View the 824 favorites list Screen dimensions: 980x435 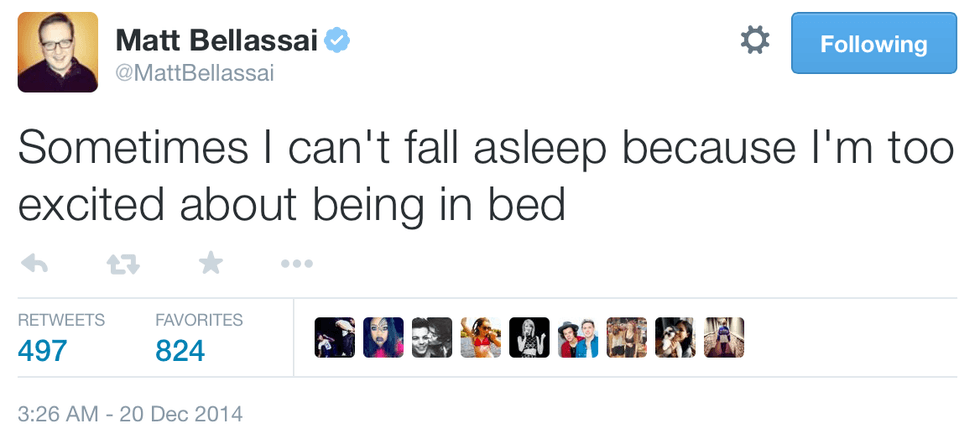[180, 350]
